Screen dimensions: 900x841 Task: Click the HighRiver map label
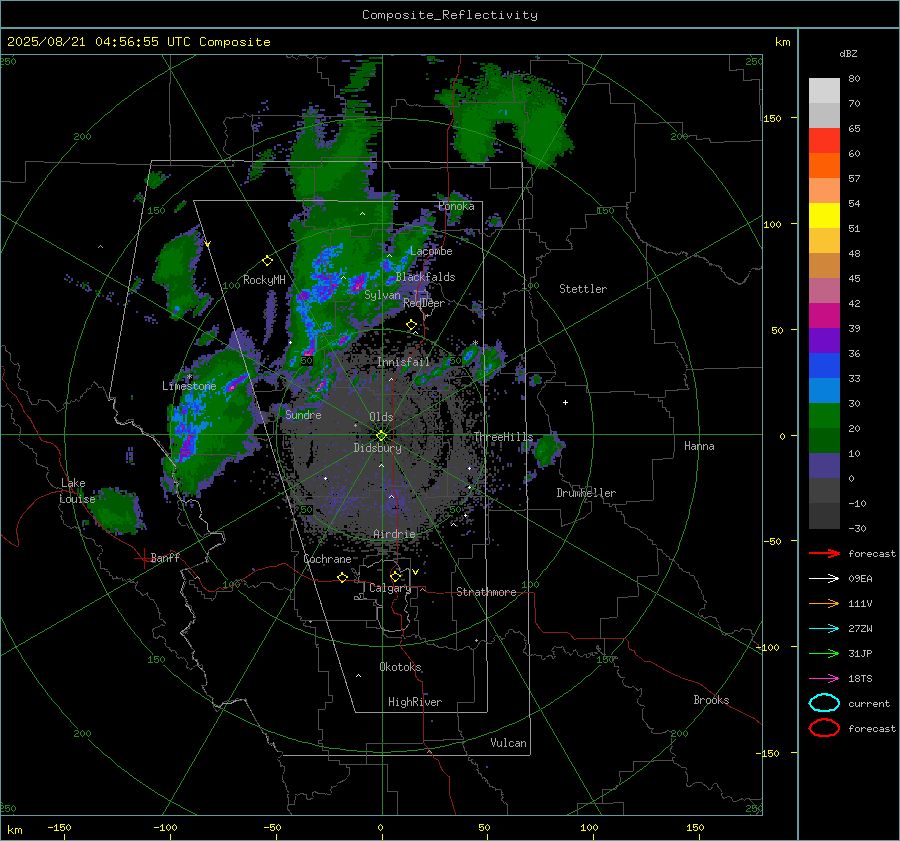click(415, 702)
